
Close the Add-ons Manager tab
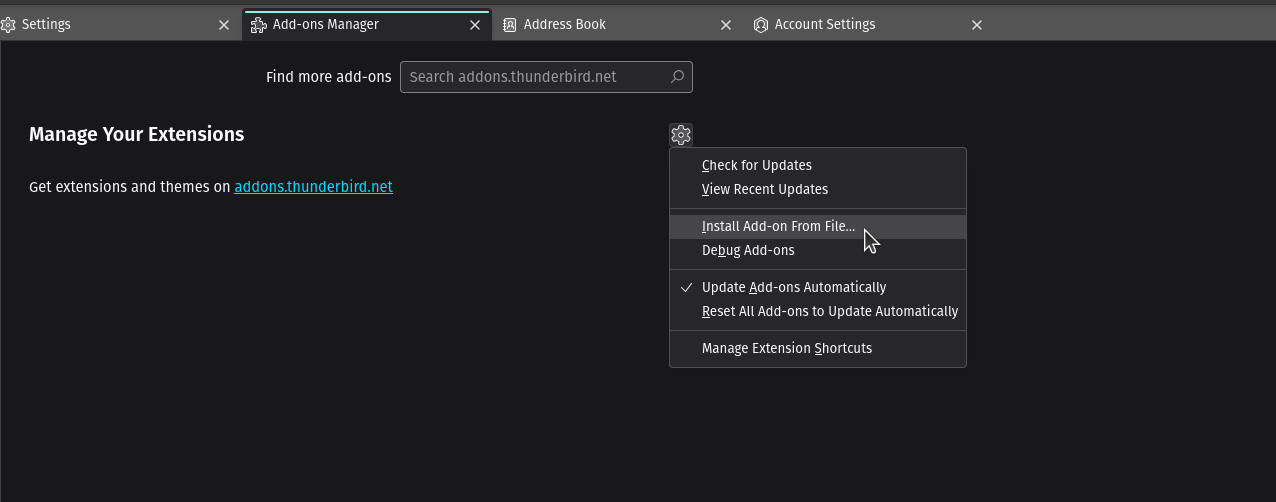pyautogui.click(x=475, y=25)
